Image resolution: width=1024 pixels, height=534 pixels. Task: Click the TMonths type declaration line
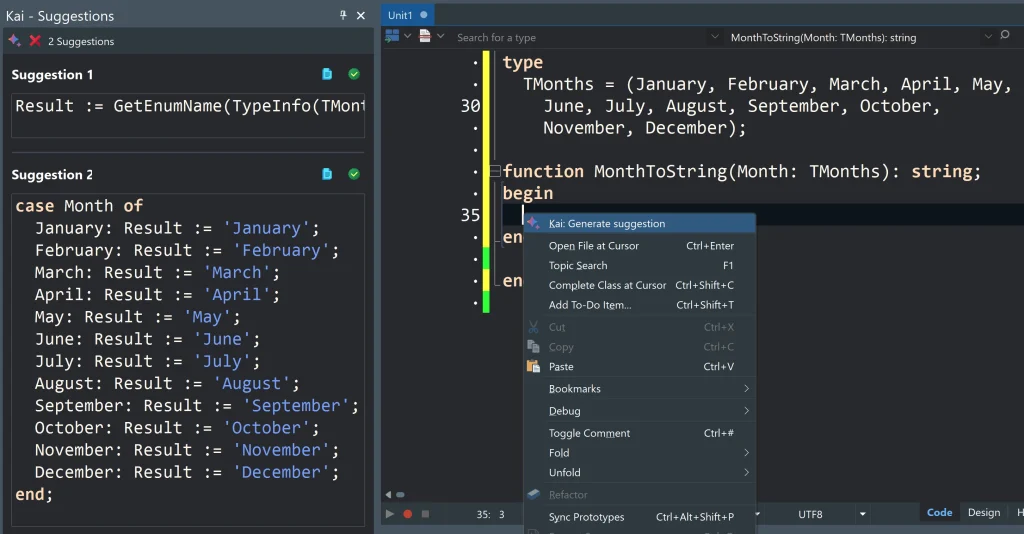tap(767, 84)
